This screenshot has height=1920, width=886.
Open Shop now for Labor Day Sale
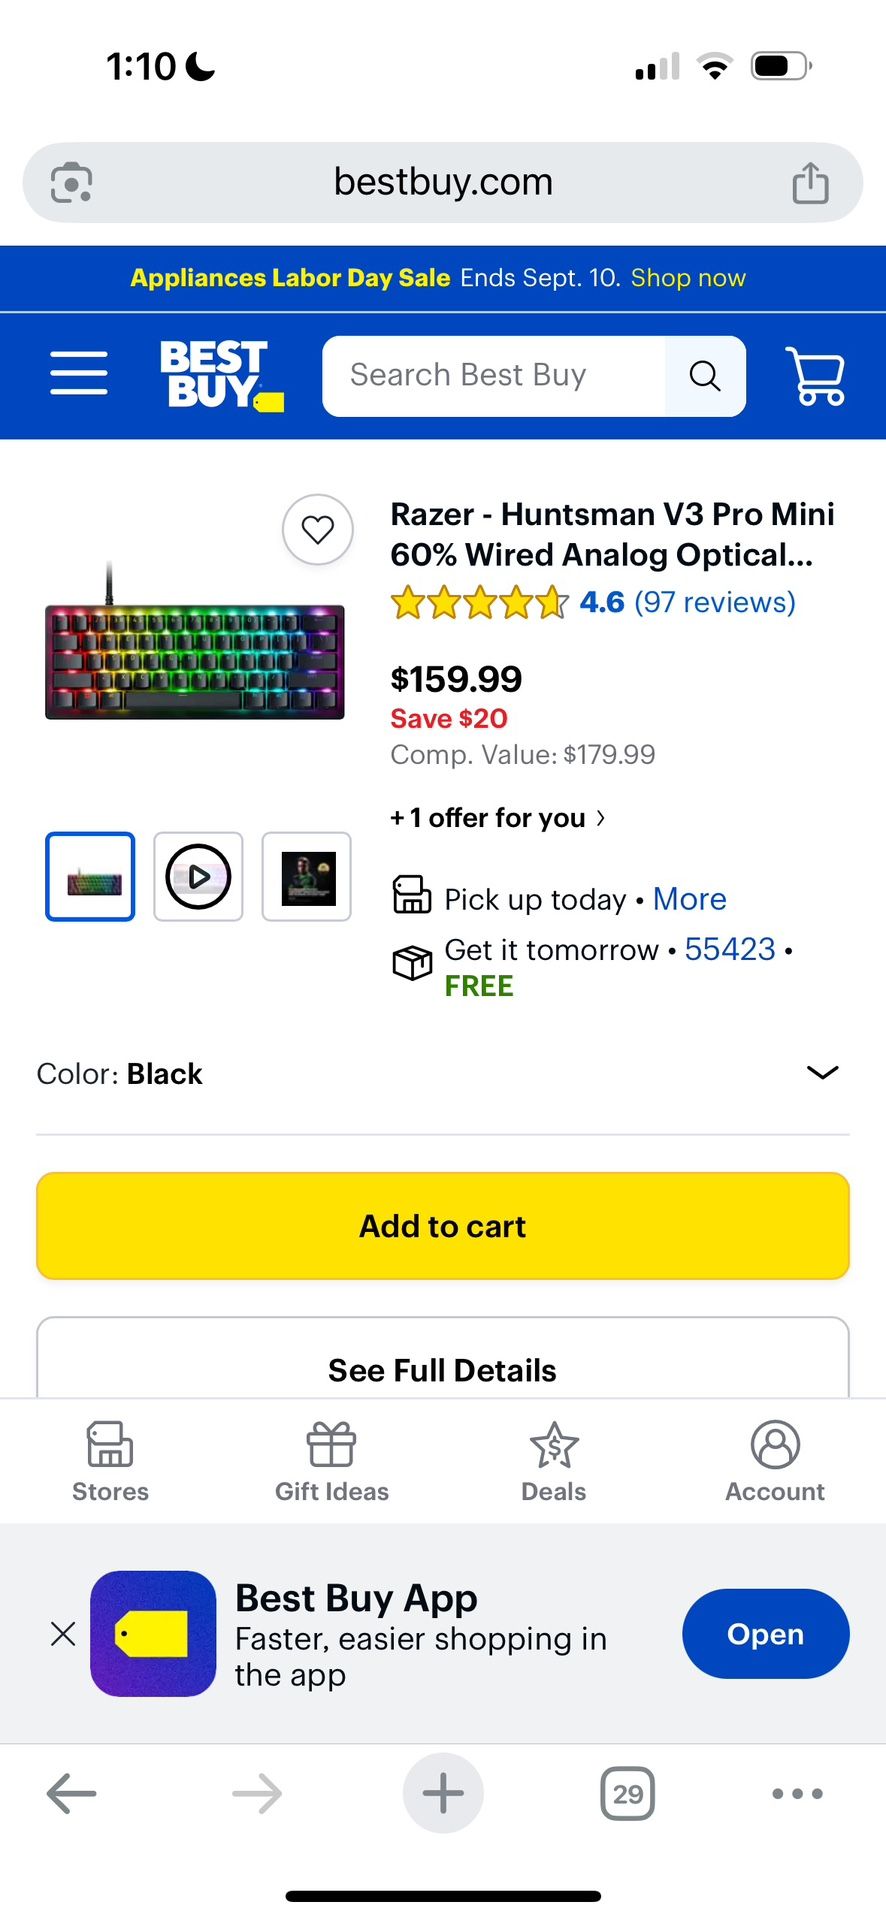click(x=687, y=278)
